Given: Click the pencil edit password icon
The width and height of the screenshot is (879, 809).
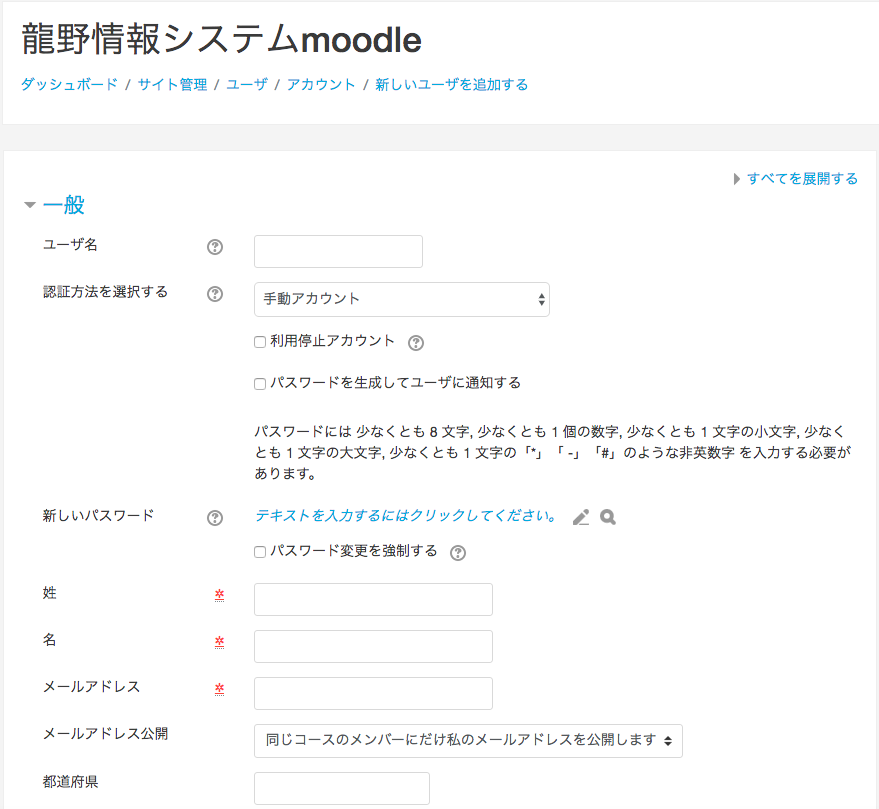Looking at the screenshot, I should pos(581,518).
